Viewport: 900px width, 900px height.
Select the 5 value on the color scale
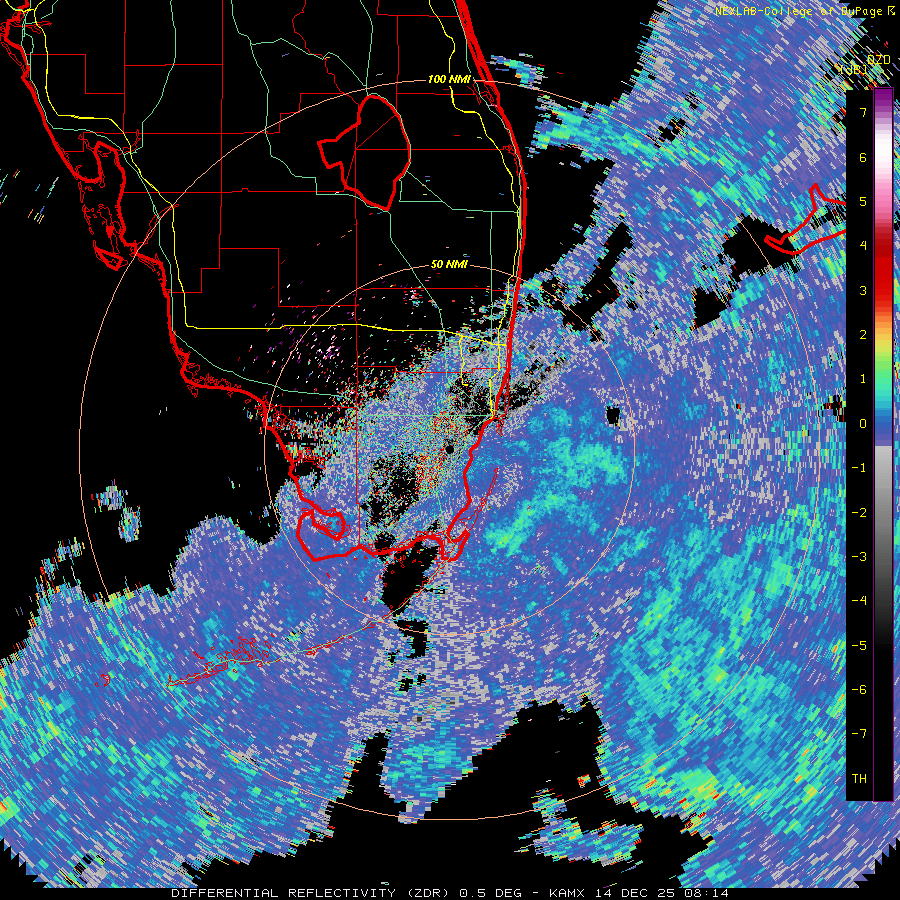pos(863,201)
